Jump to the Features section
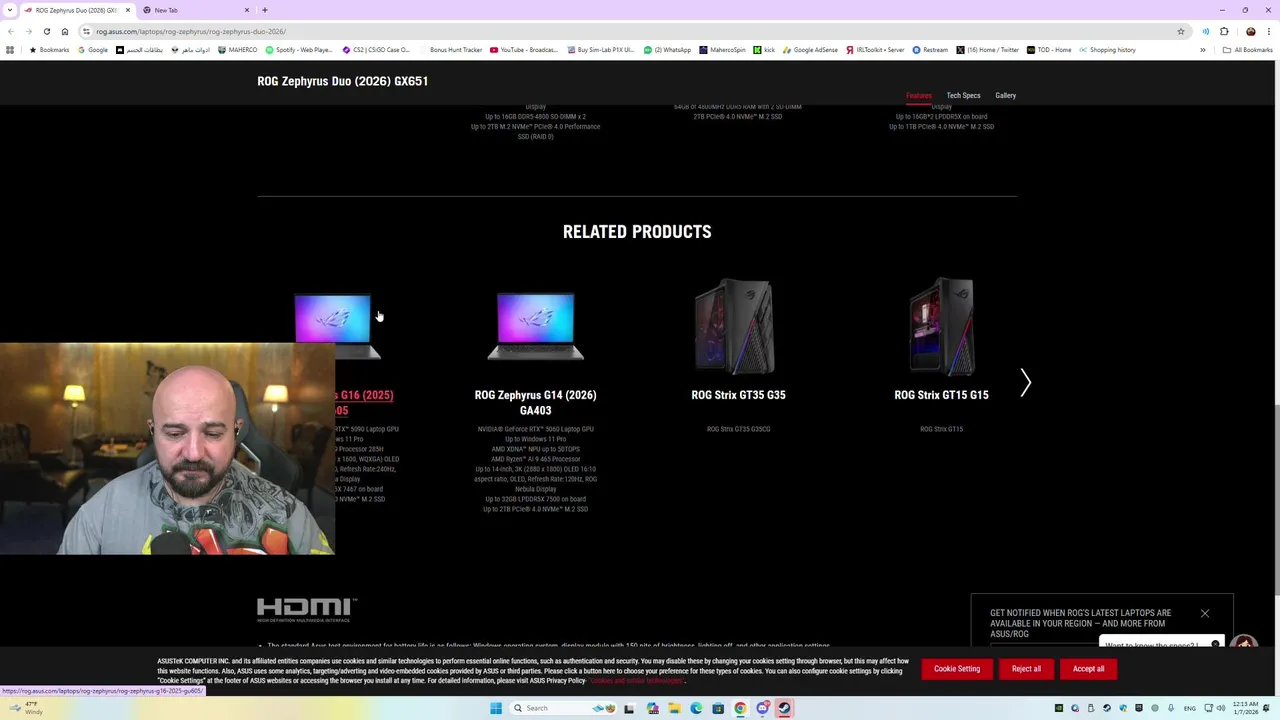1280x720 pixels. [919, 95]
